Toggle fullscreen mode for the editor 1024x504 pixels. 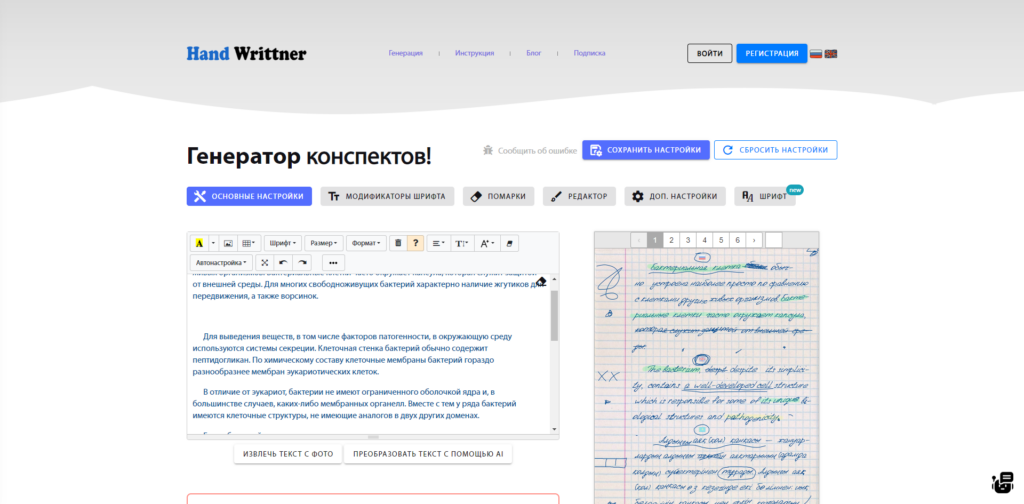point(265,262)
